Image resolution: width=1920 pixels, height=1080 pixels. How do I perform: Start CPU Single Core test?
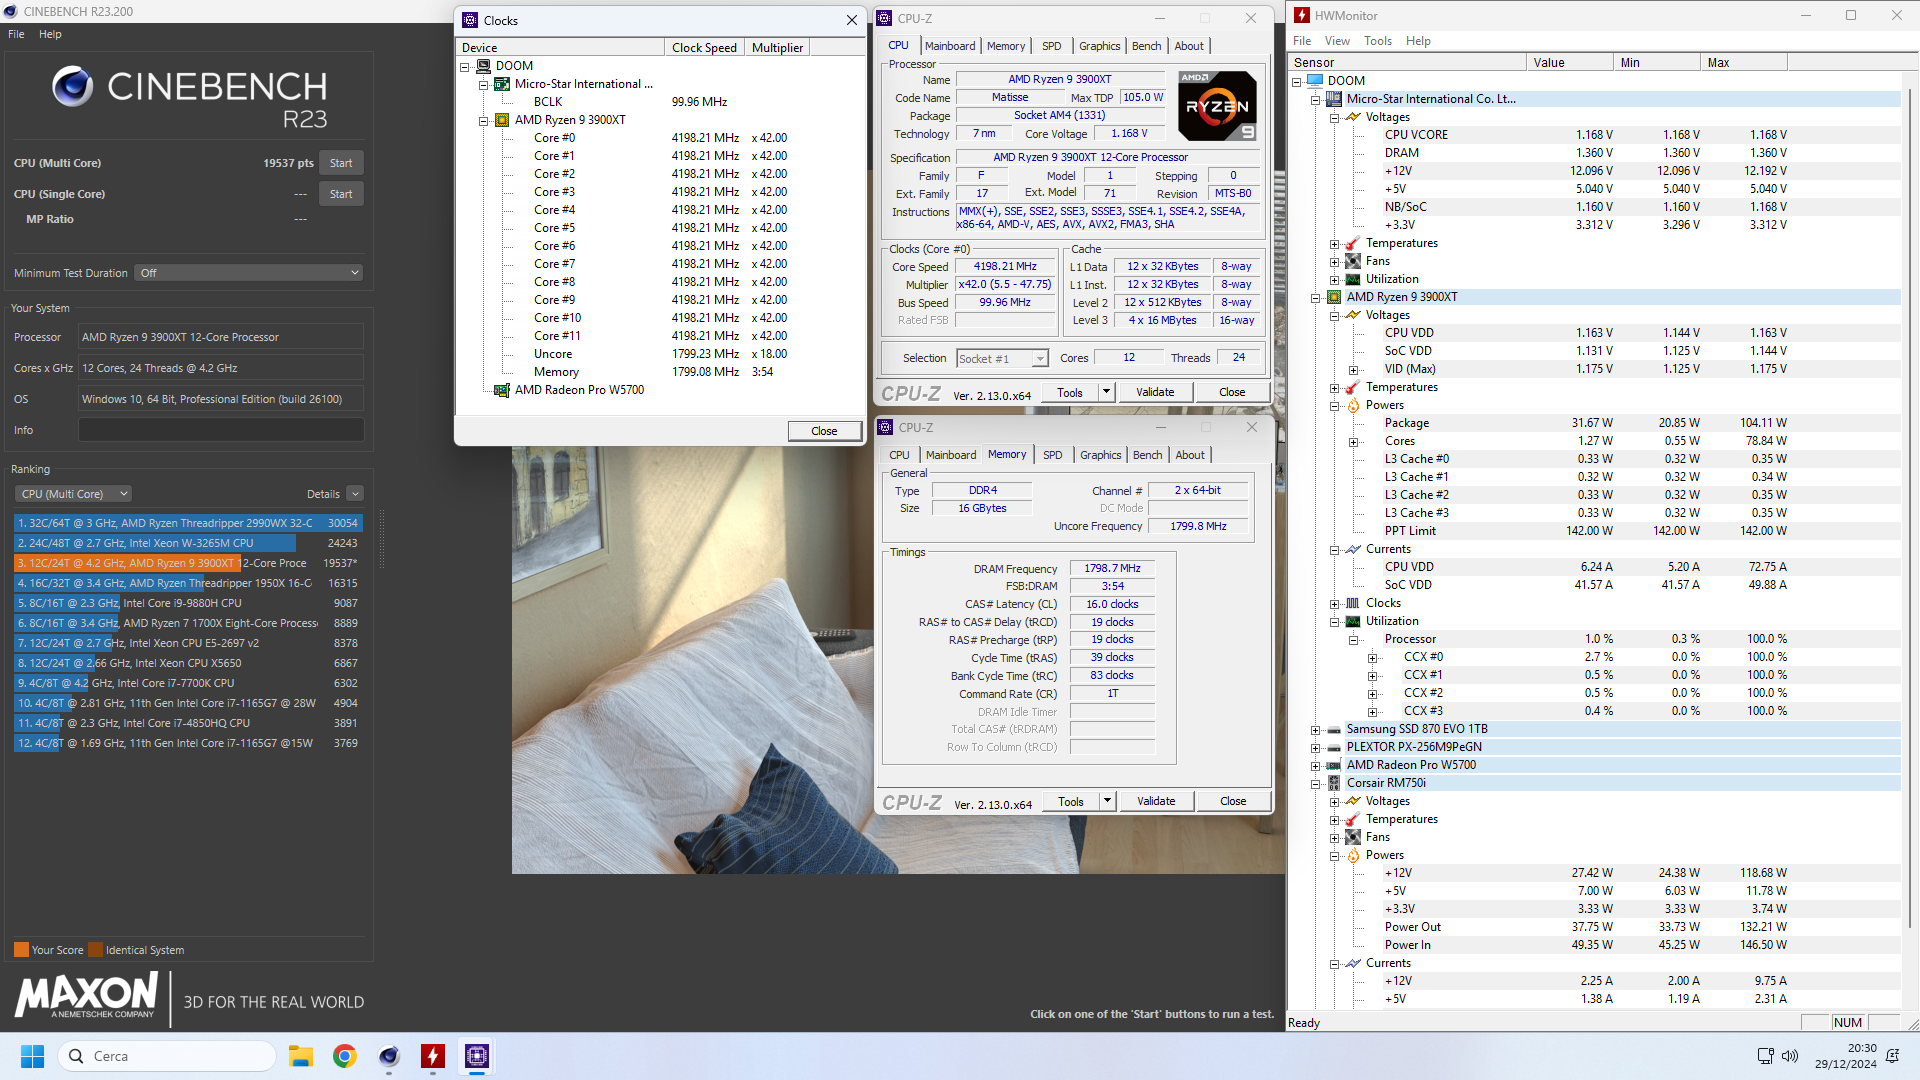[x=341, y=194]
